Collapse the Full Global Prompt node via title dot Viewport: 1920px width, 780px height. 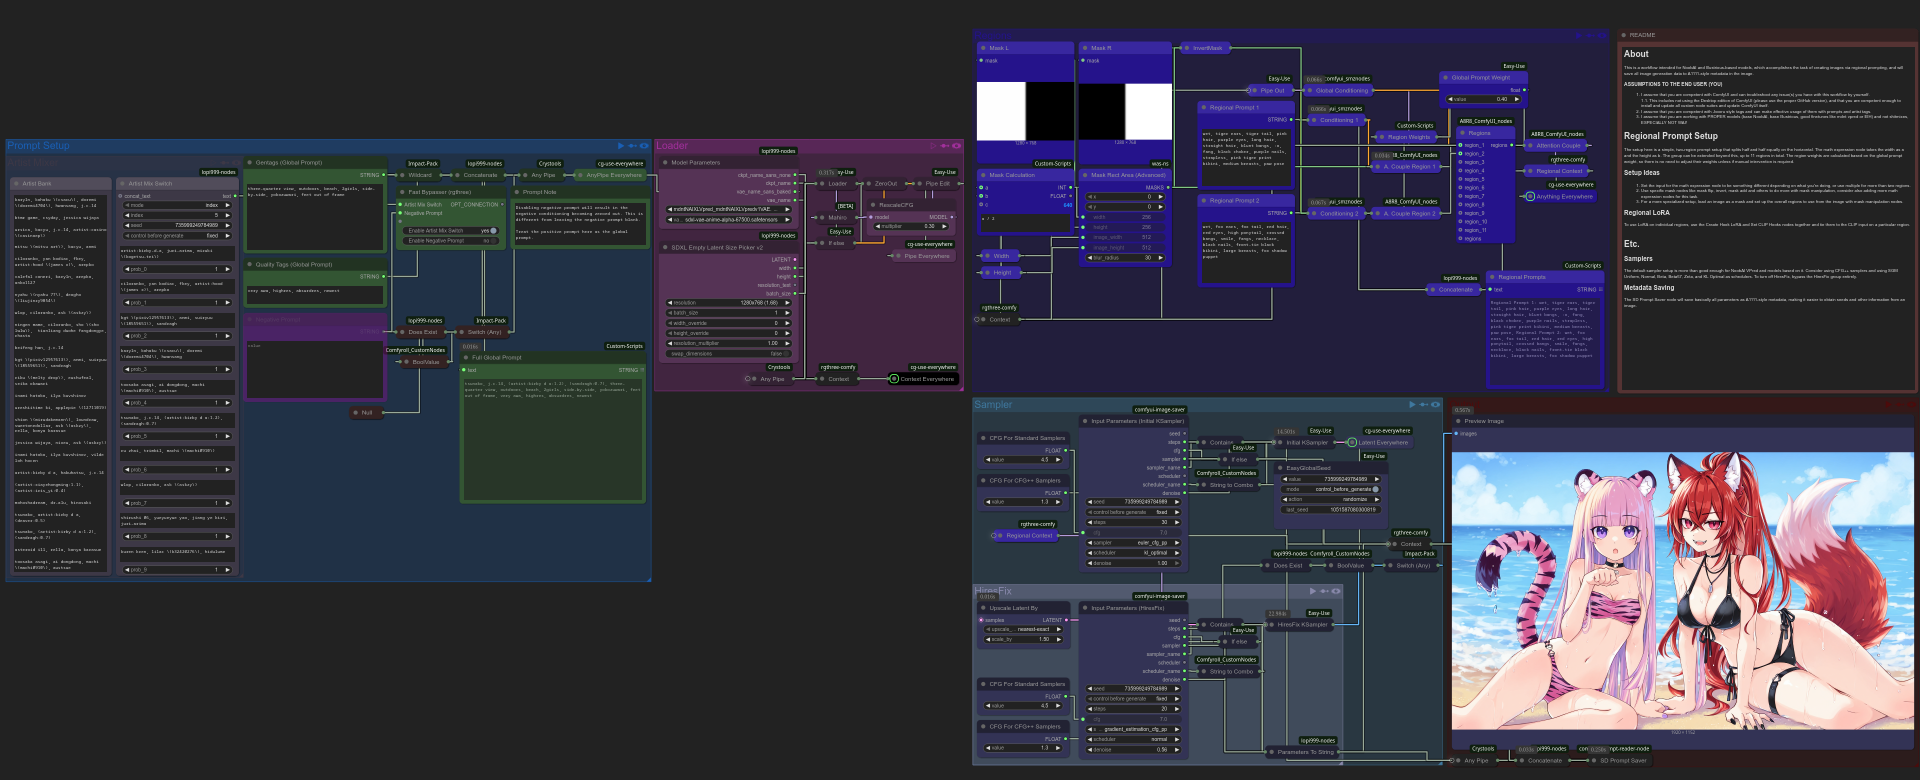pos(466,357)
